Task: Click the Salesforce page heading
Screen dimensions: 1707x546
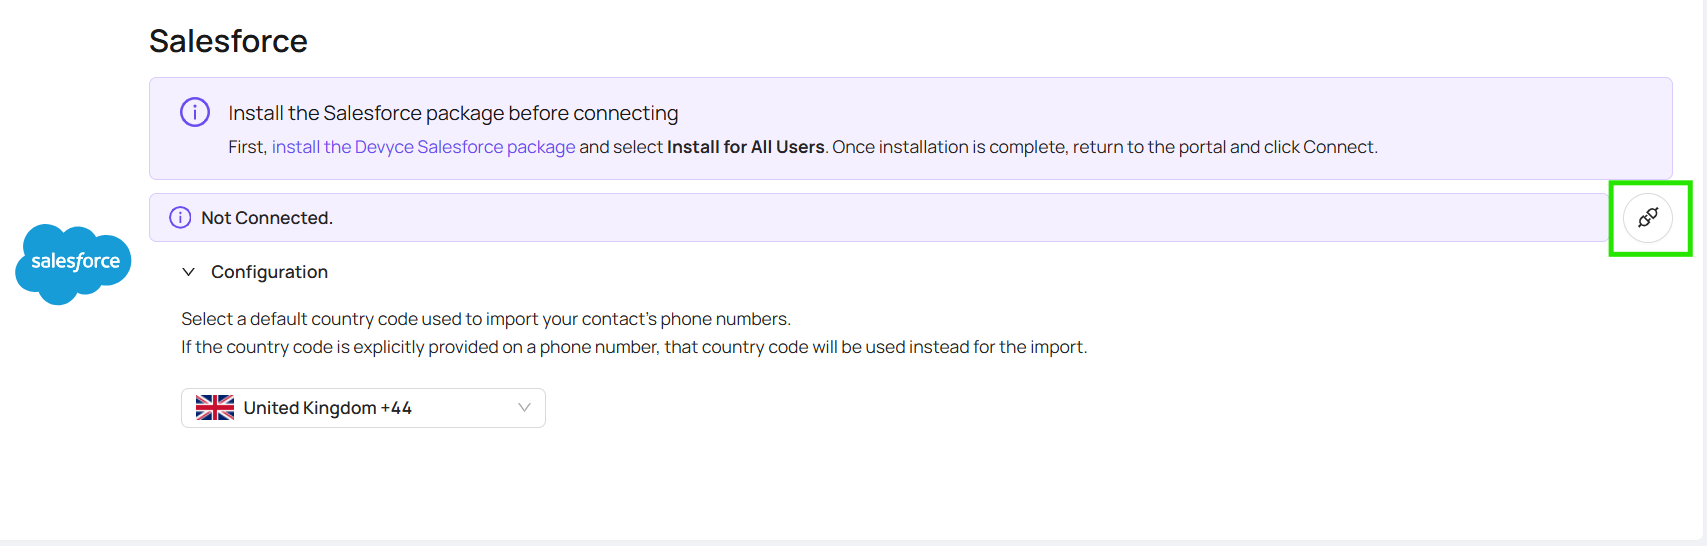Action: [x=228, y=41]
